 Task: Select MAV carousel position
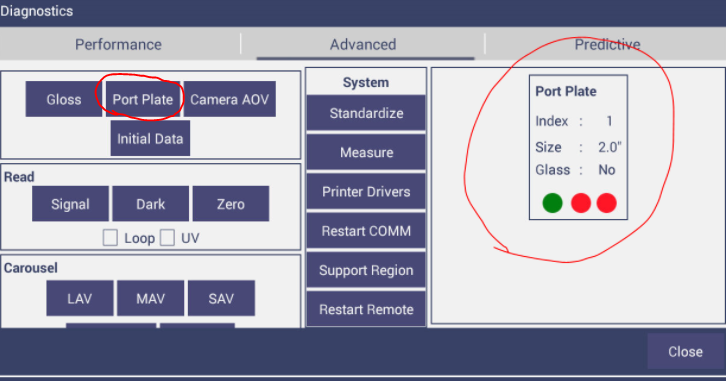tap(151, 298)
